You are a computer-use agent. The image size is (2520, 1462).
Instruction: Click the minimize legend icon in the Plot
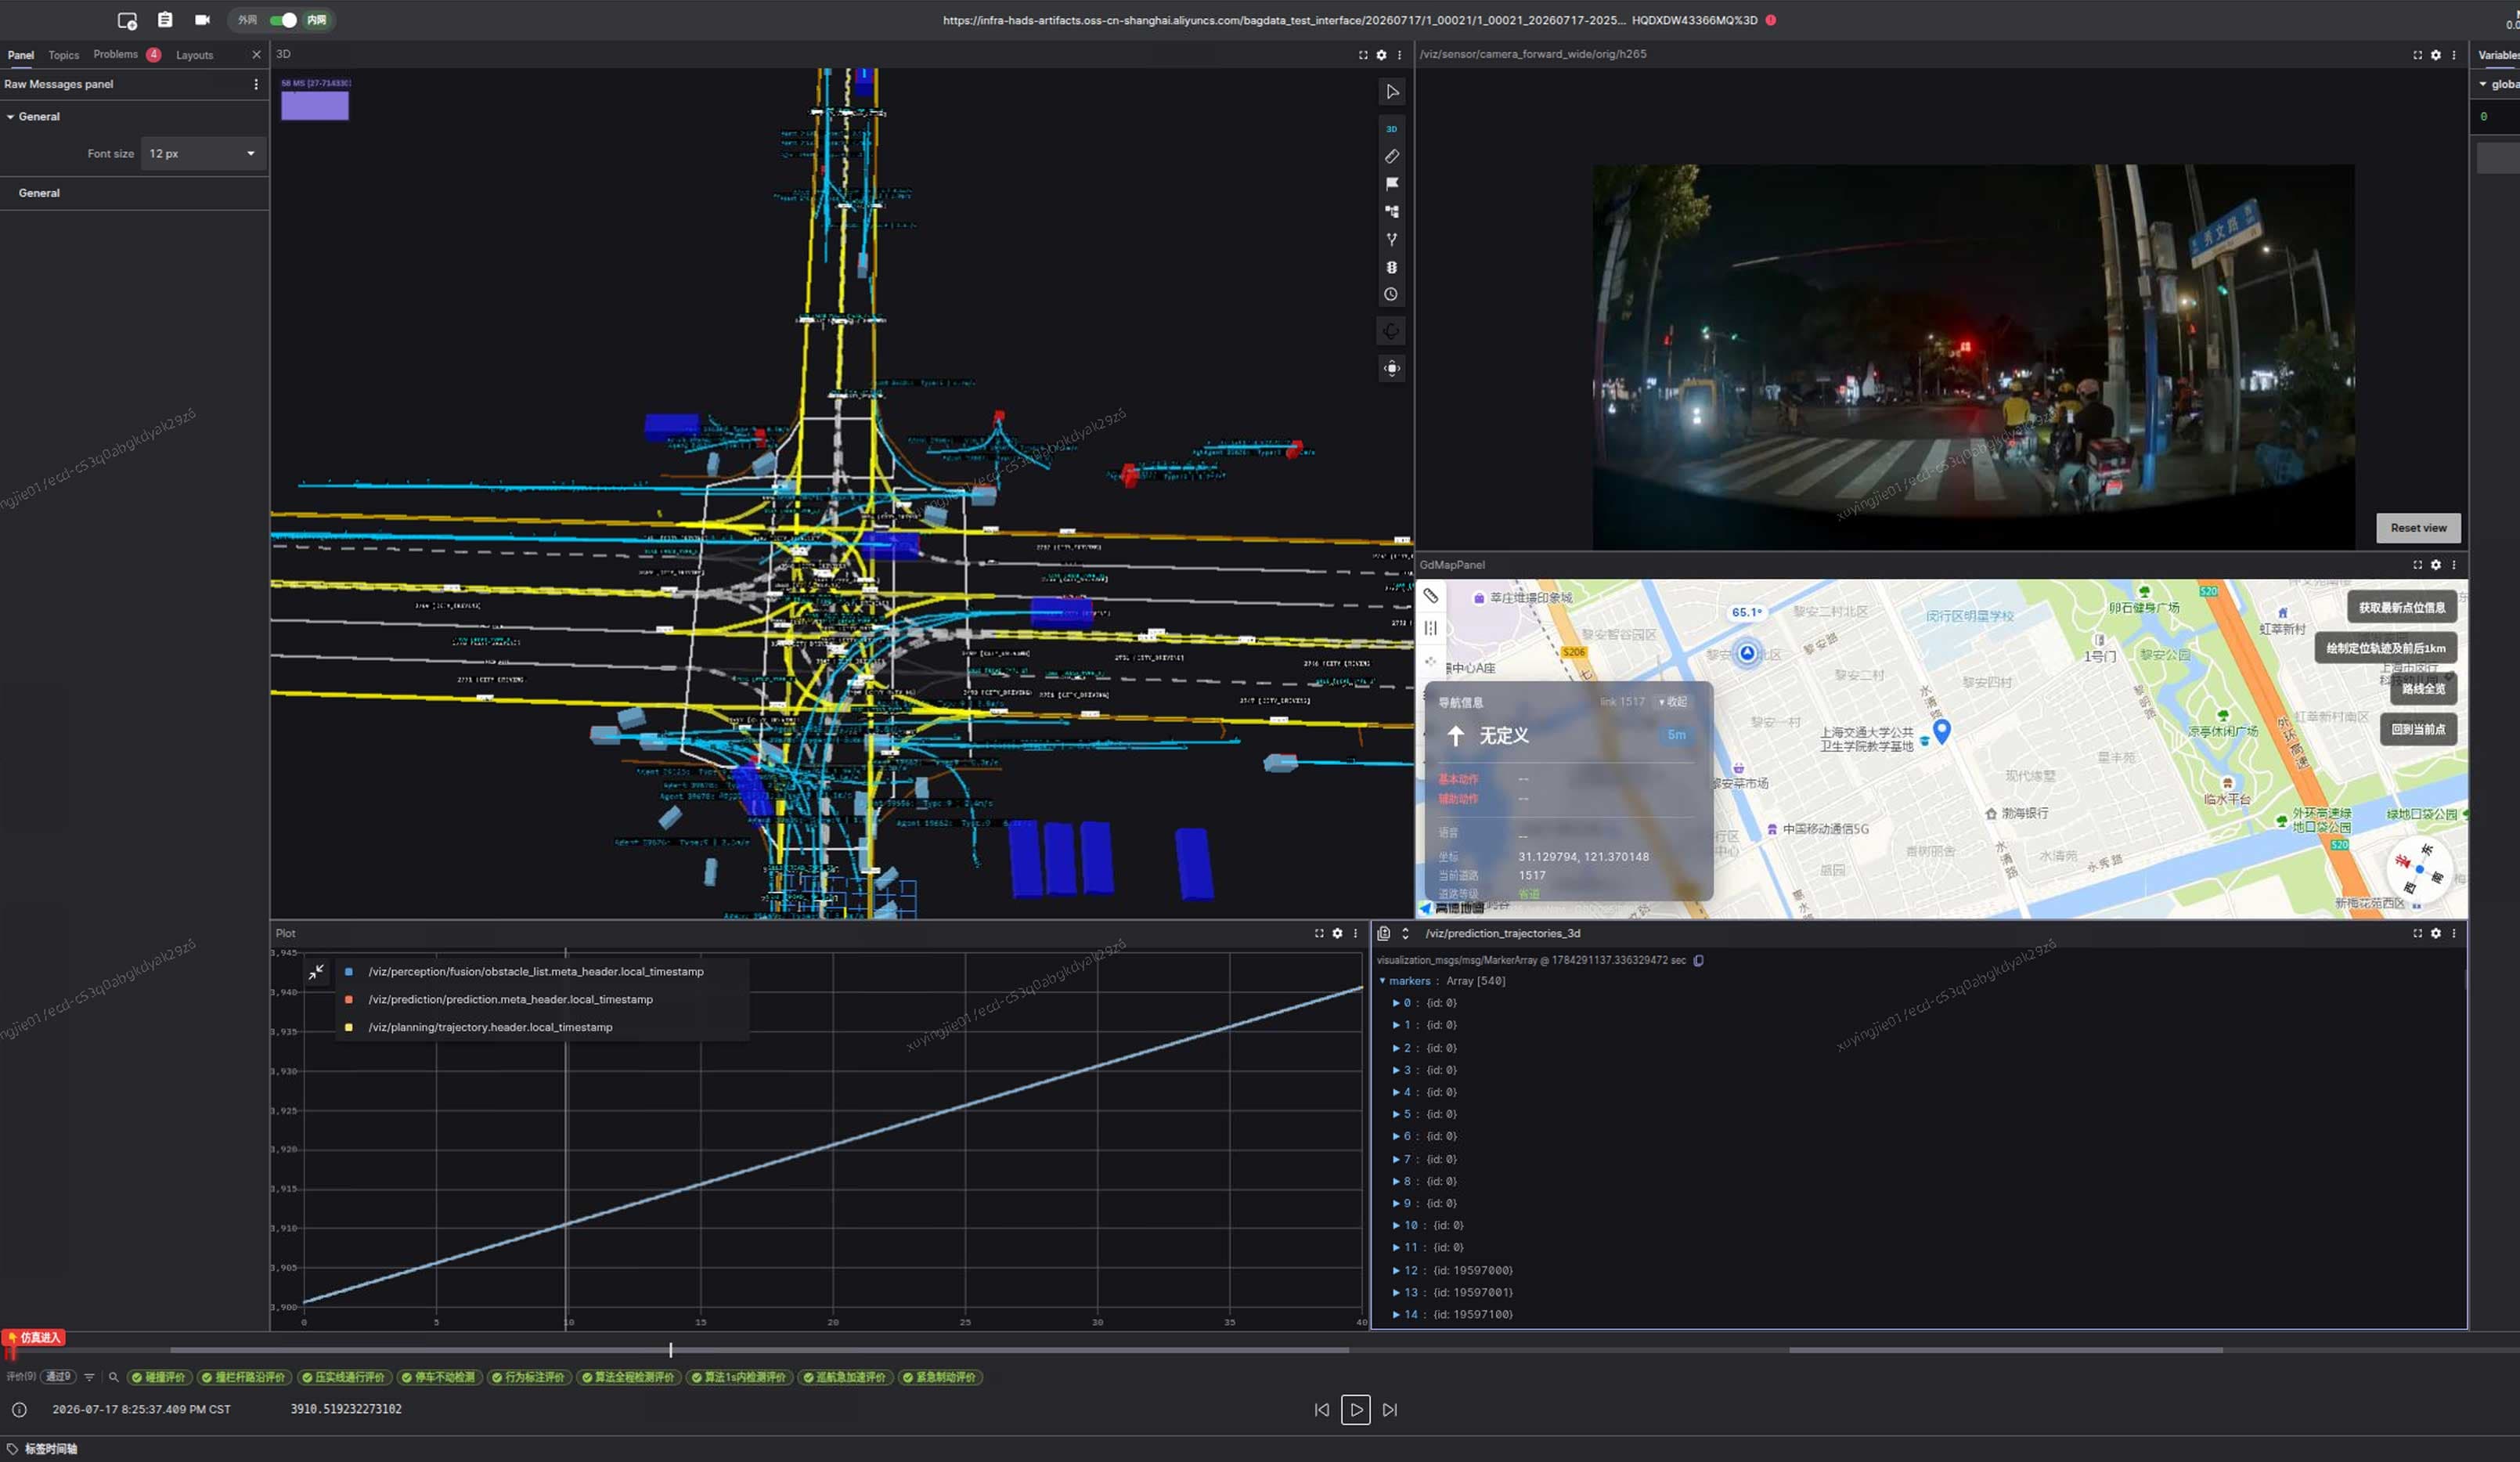coord(317,971)
